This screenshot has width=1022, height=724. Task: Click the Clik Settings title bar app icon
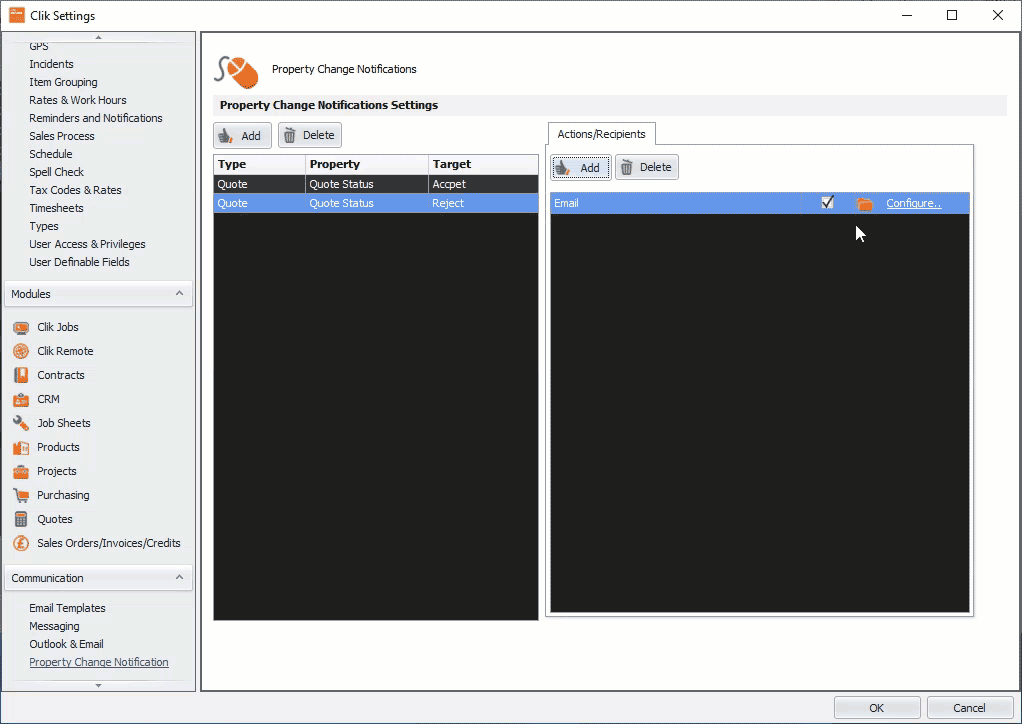tap(16, 15)
